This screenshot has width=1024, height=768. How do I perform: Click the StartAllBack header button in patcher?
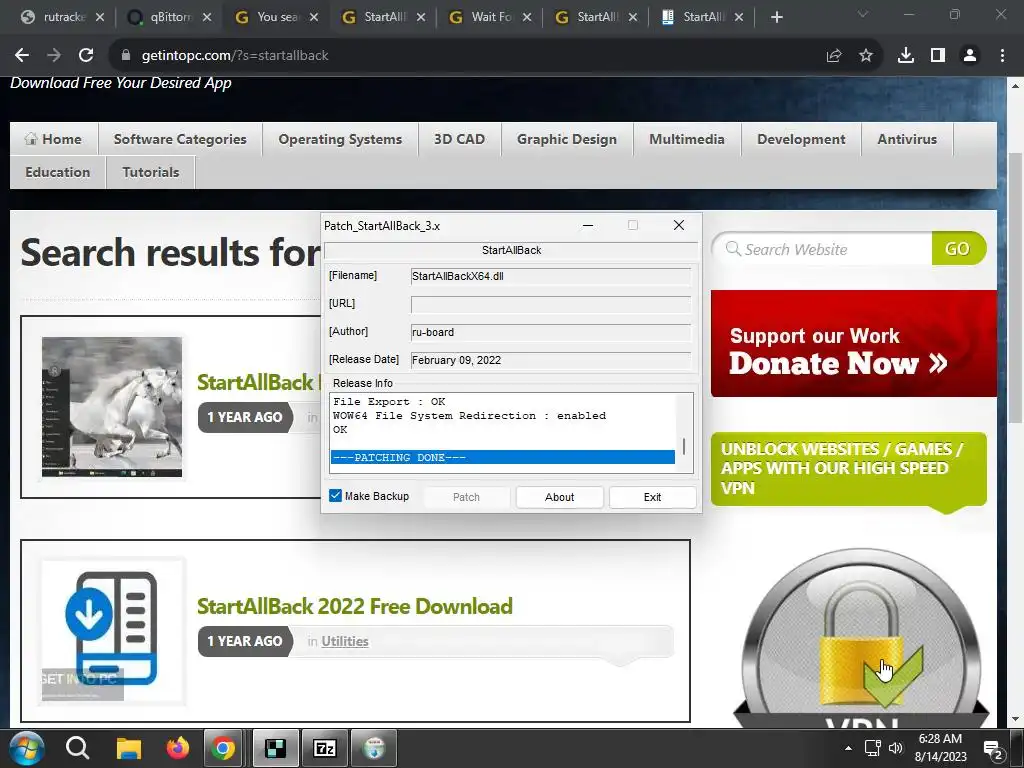tap(511, 250)
